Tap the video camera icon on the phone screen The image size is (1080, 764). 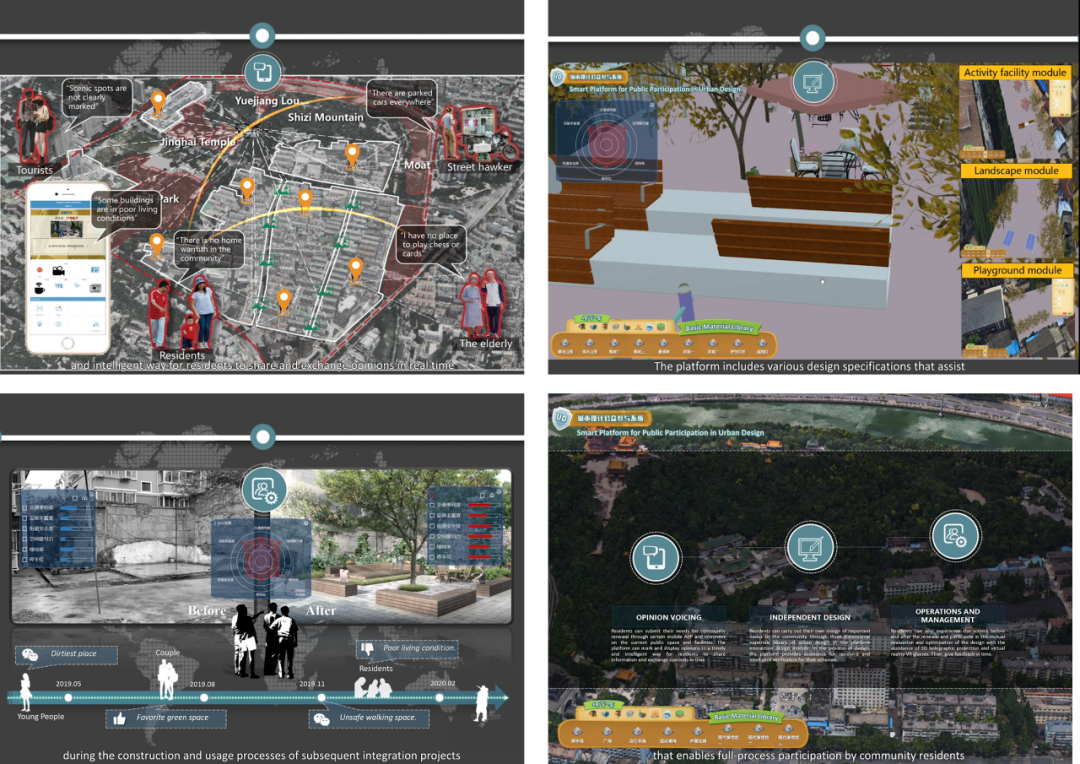(59, 271)
